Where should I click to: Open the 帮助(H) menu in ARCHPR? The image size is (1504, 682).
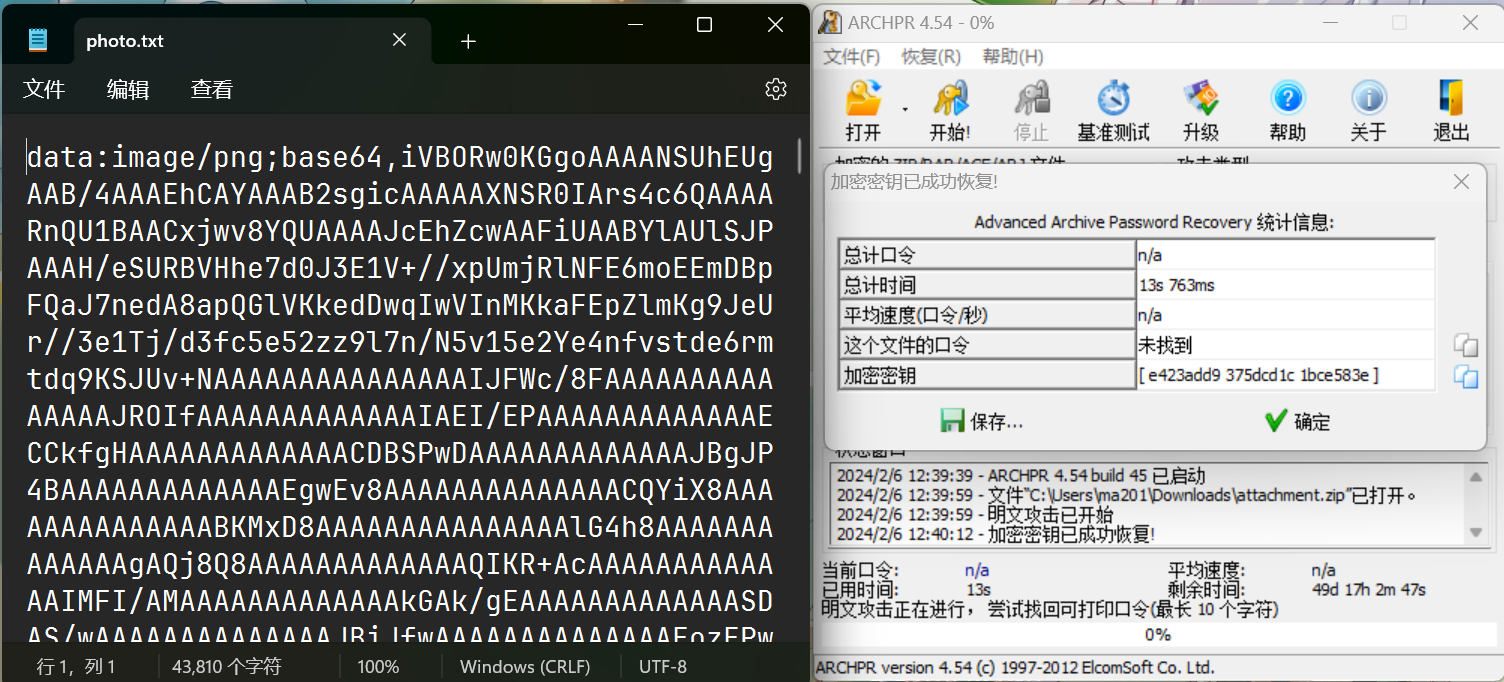click(x=1012, y=57)
